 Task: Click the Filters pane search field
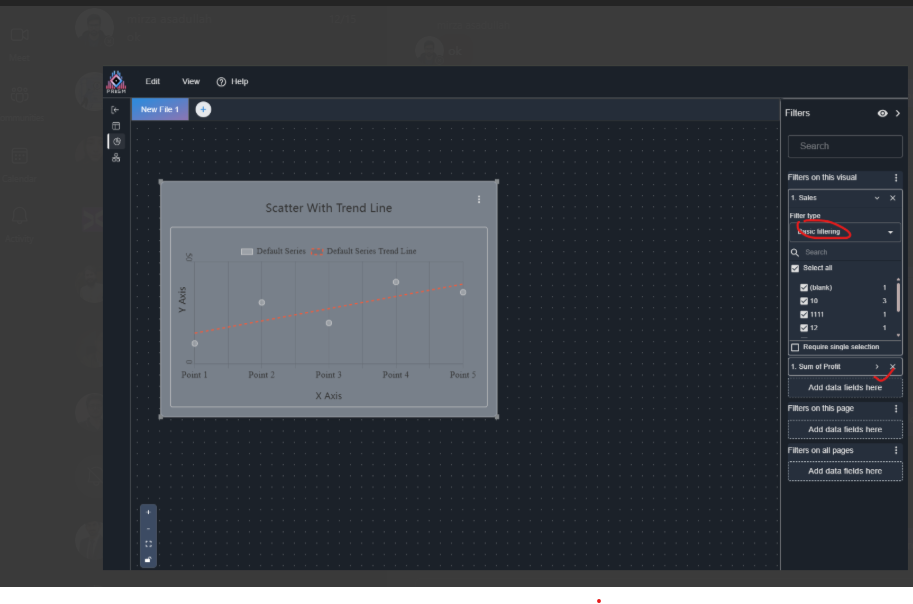point(845,146)
